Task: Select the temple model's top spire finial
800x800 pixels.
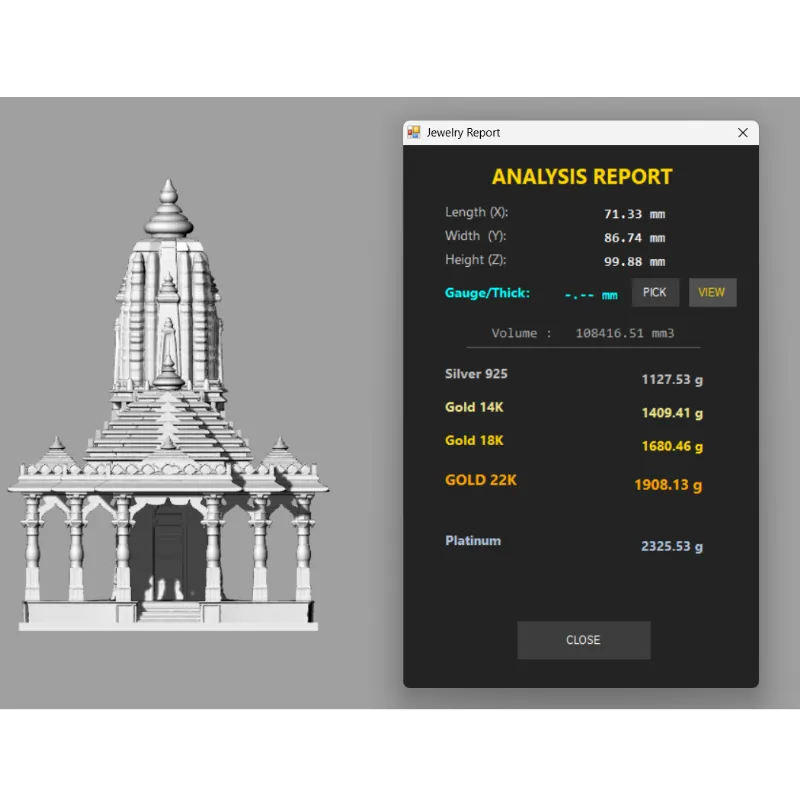Action: (x=170, y=195)
